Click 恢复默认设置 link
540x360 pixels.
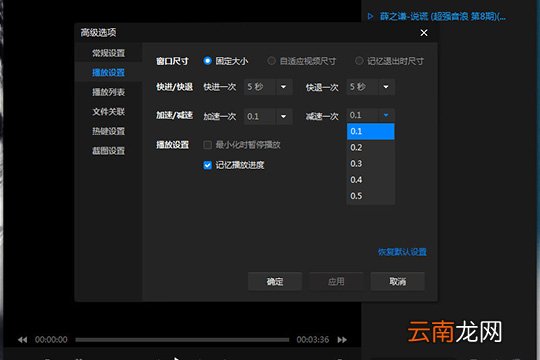point(402,252)
